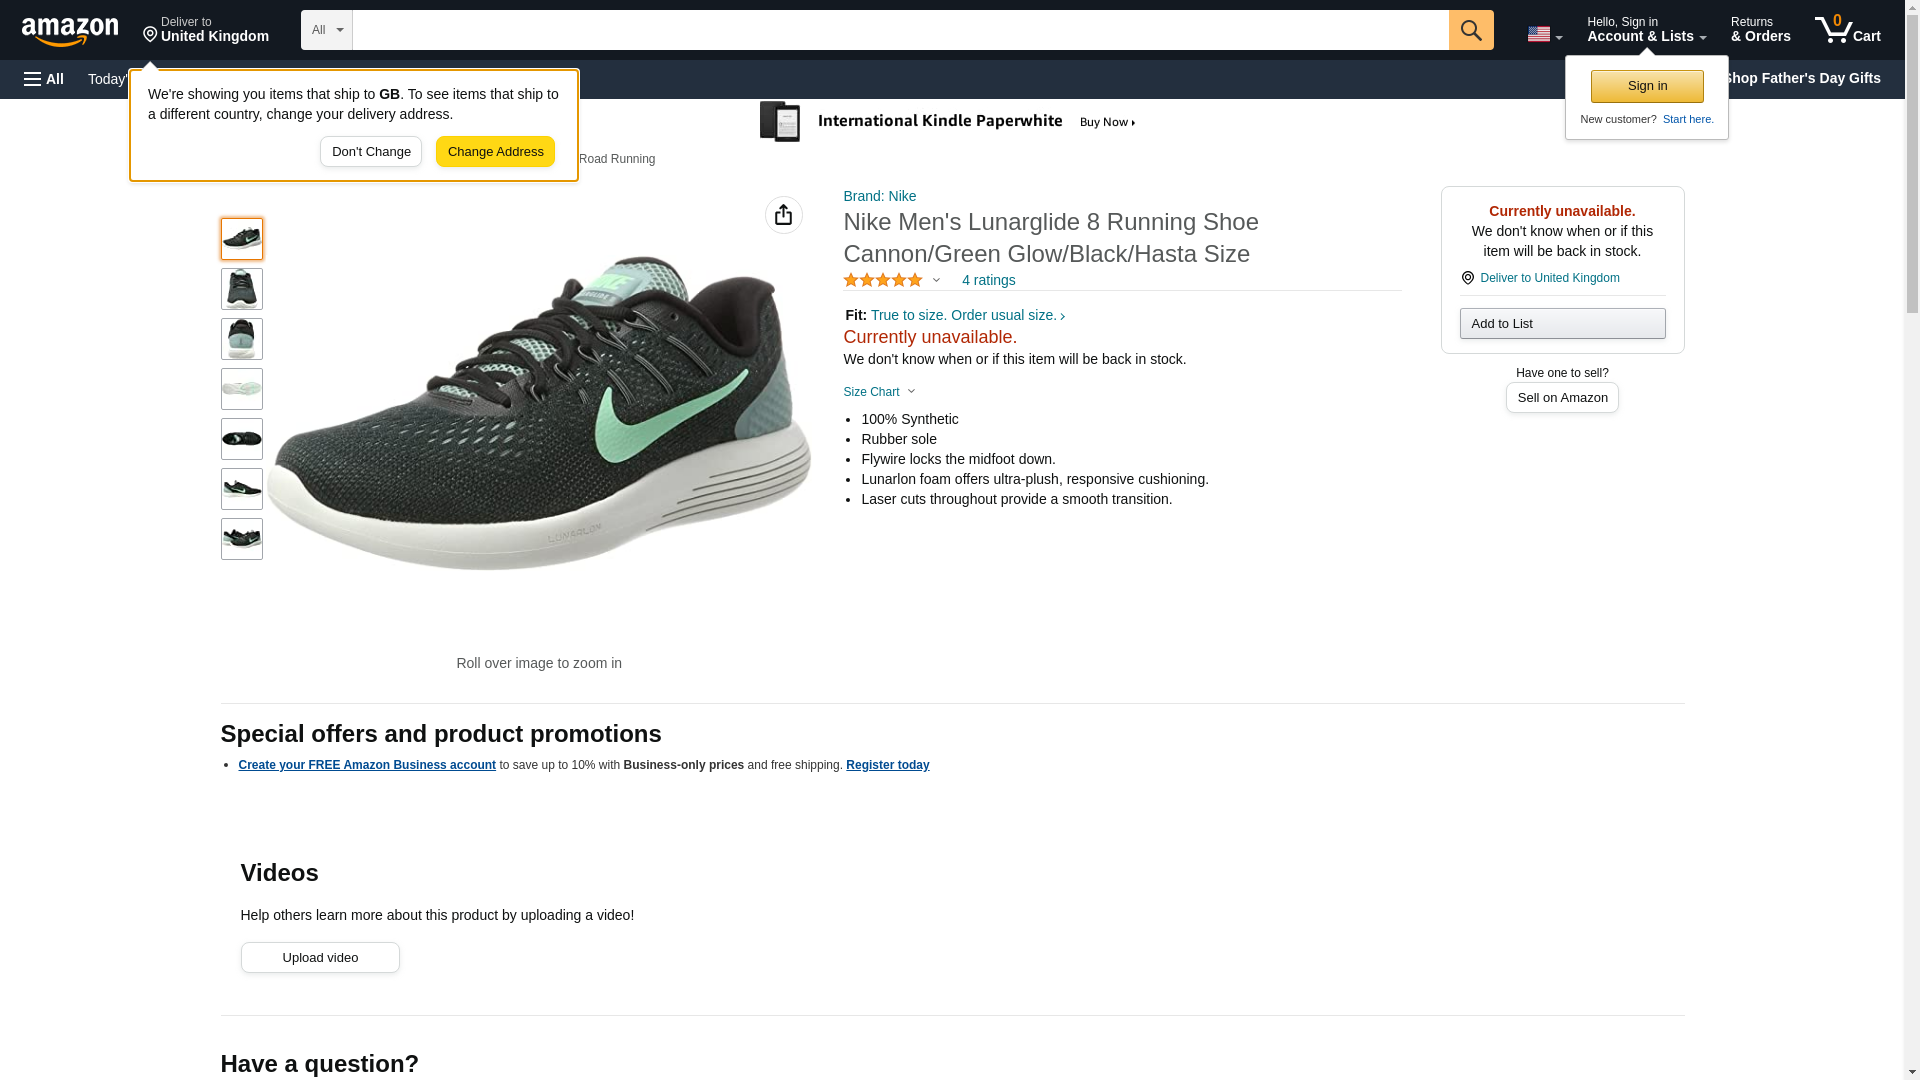Click the share icon on product image
Image resolution: width=1920 pixels, height=1080 pixels.
tap(783, 215)
